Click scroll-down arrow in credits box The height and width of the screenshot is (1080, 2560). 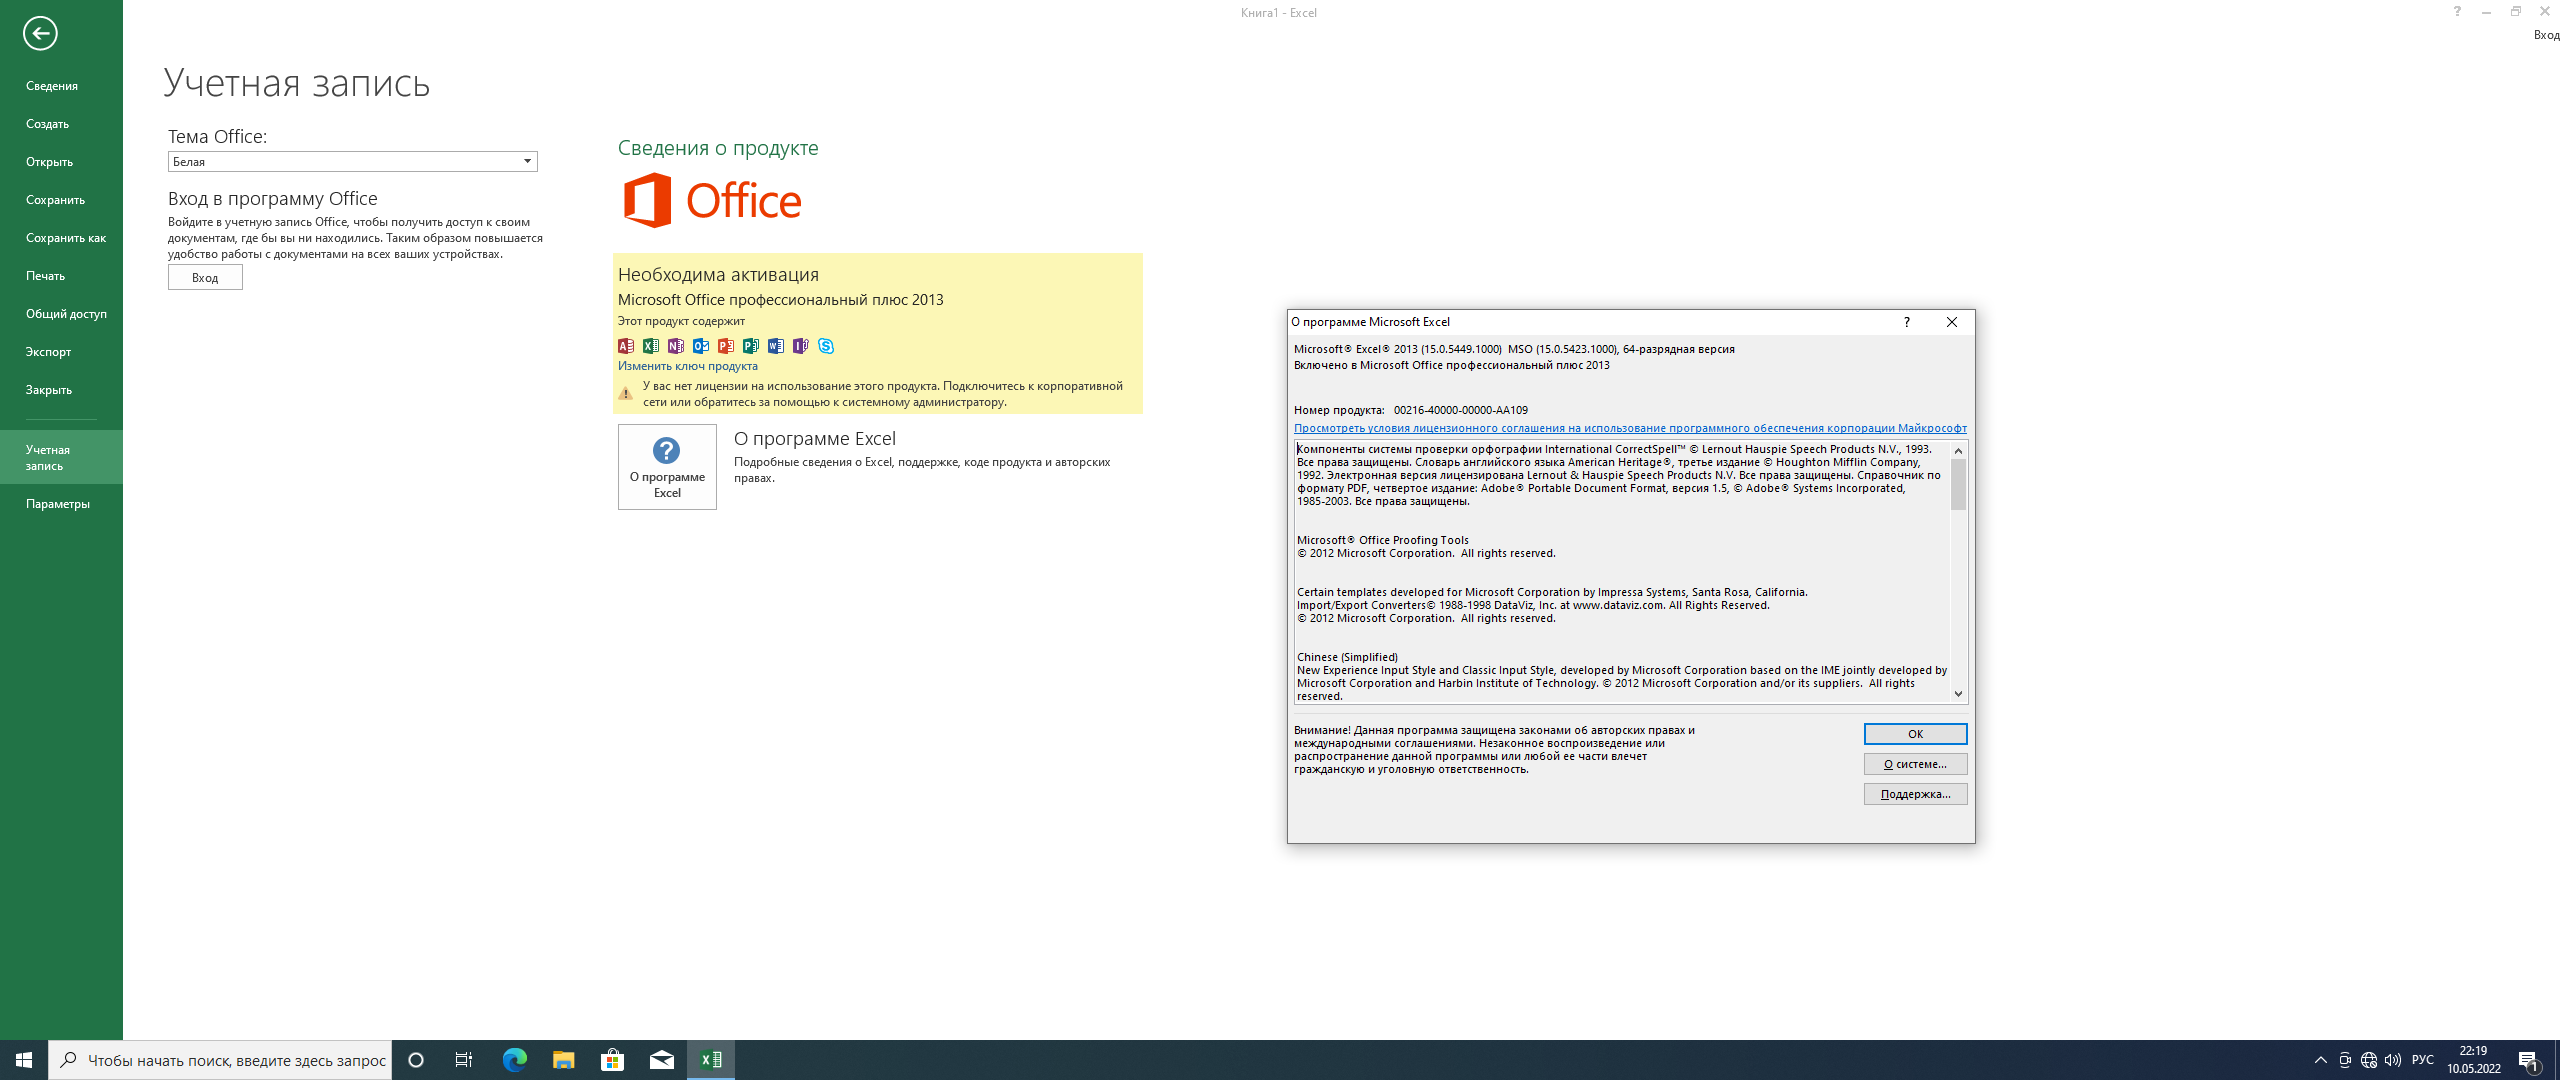coord(1958,694)
